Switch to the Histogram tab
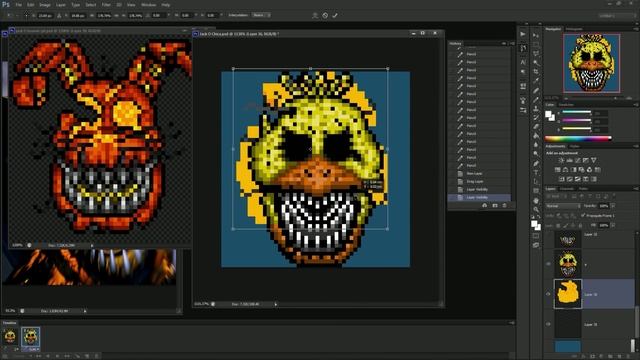The width and height of the screenshot is (640, 360). point(573,29)
